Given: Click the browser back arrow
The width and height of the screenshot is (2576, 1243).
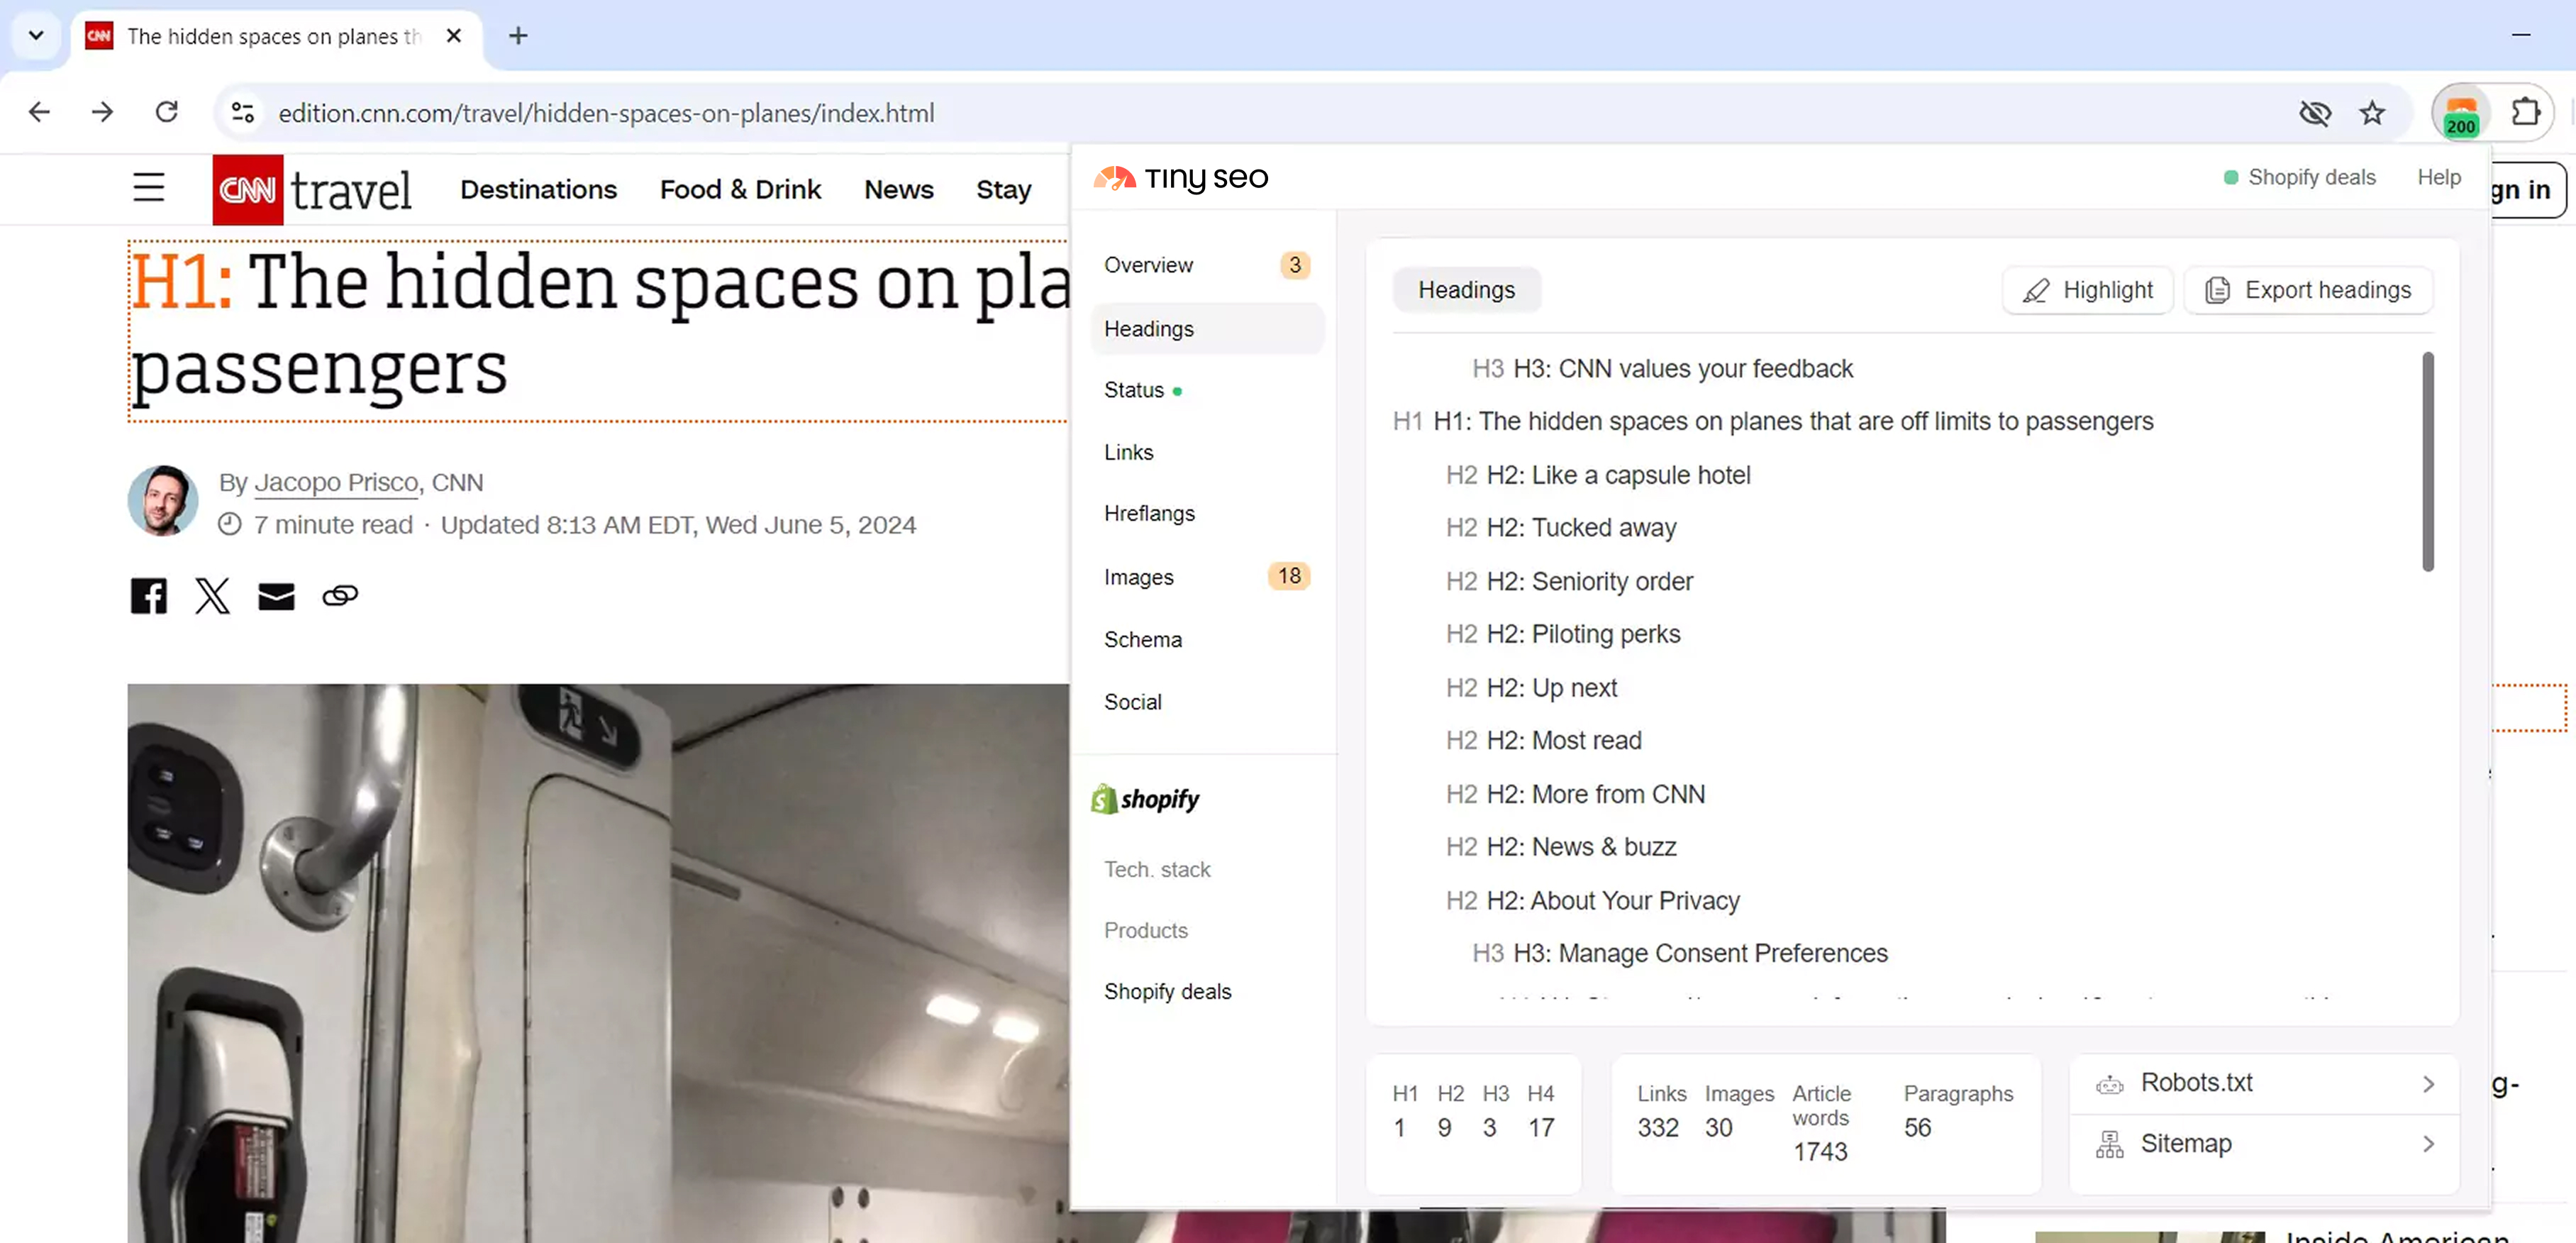Looking at the screenshot, I should tap(40, 112).
